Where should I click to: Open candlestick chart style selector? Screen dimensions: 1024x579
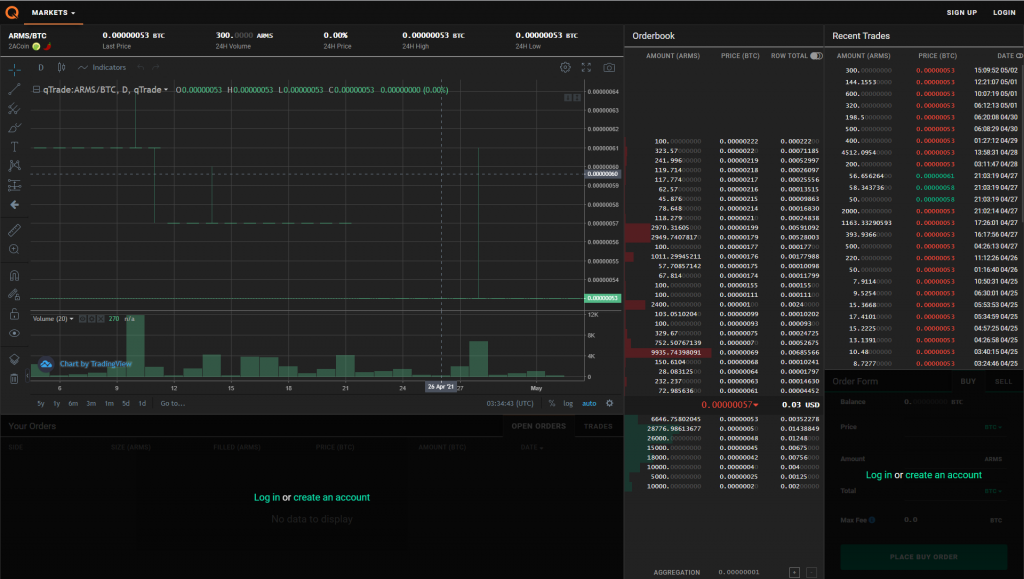click(61, 67)
